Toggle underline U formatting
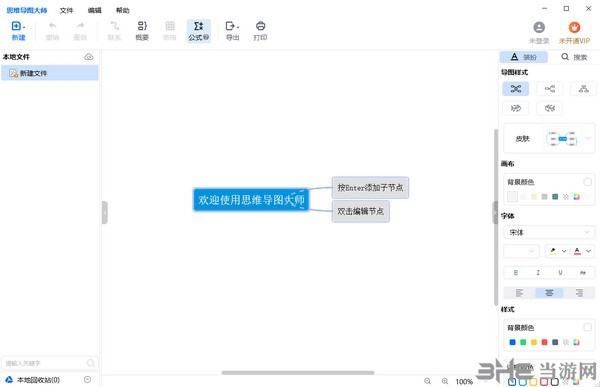 (560, 273)
